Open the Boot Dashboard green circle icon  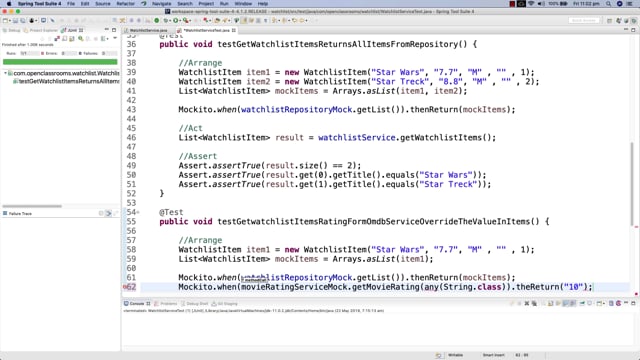156,20
